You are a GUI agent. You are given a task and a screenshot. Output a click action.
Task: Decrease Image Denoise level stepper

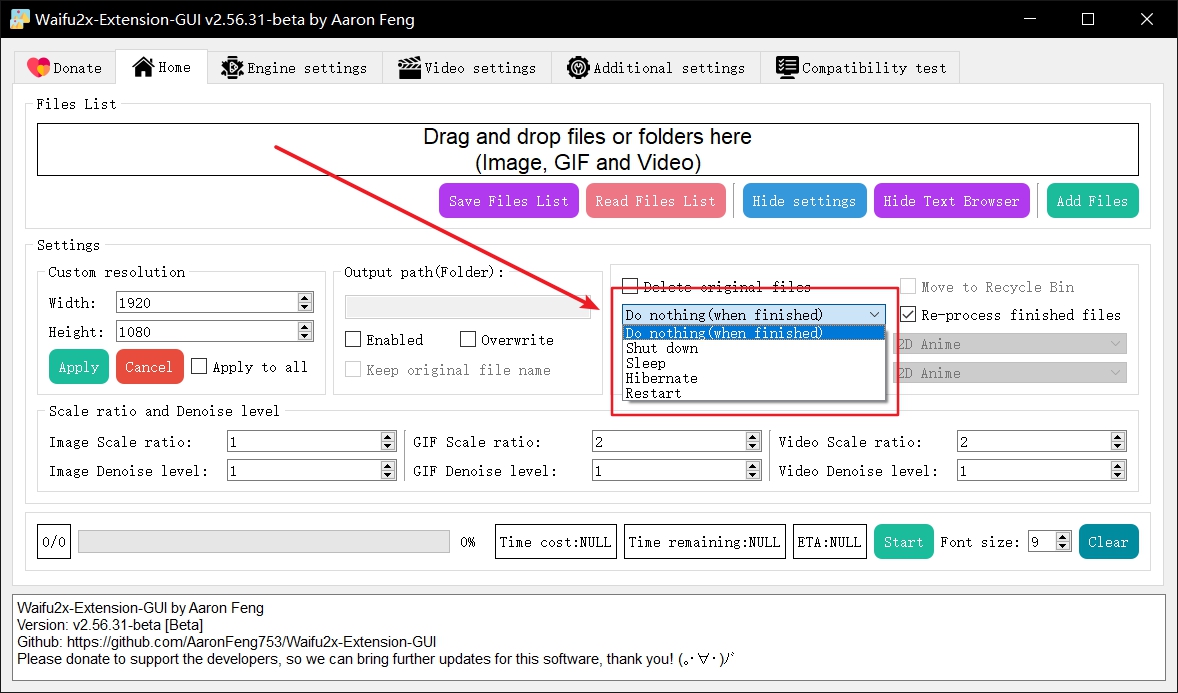388,475
